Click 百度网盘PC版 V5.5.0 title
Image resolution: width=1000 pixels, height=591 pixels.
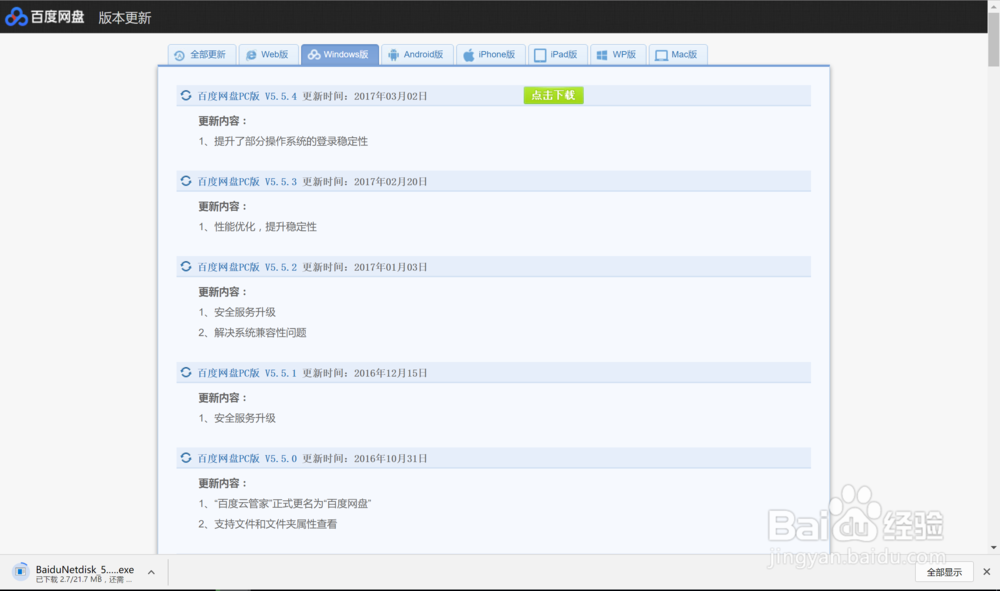[x=247, y=458]
